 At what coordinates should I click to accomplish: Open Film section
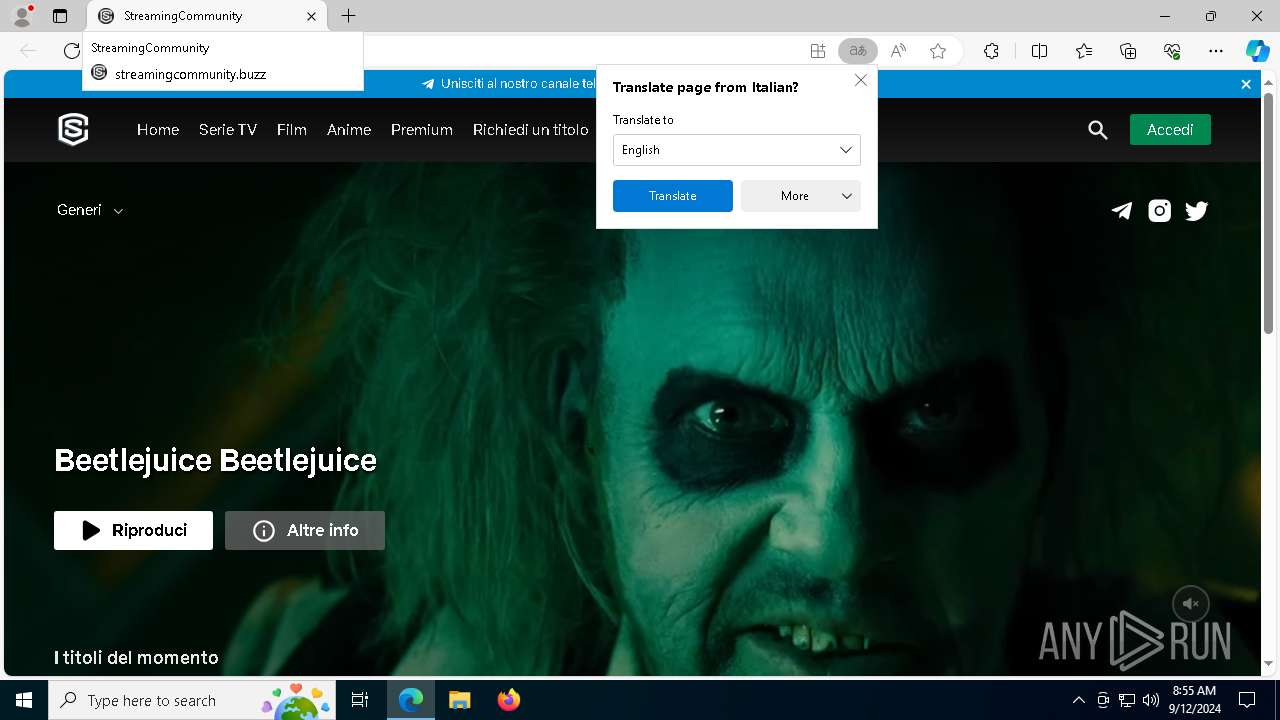coord(292,130)
